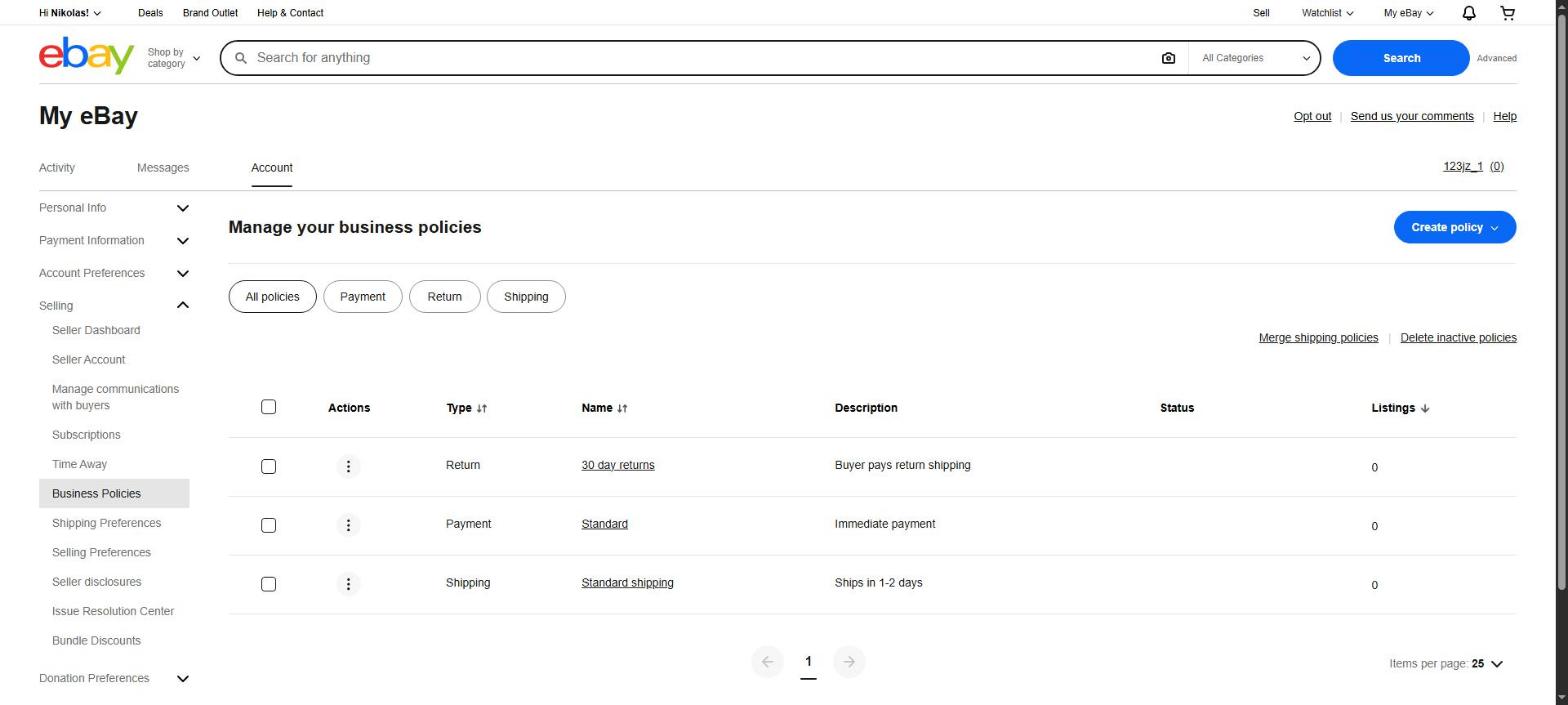Tick the select-all policies checkbox
This screenshot has height=705, width=1568.
[268, 407]
